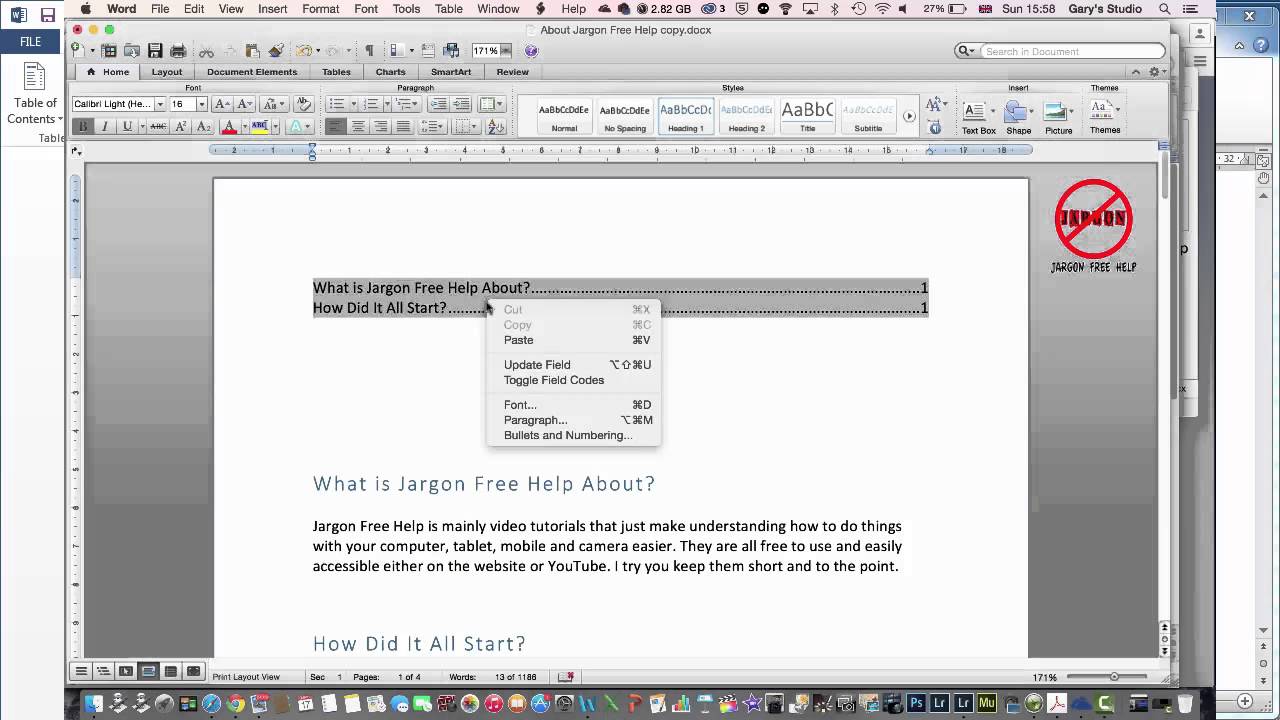Click Table of Contents in background window
The image size is (1280, 720).
click(35, 95)
